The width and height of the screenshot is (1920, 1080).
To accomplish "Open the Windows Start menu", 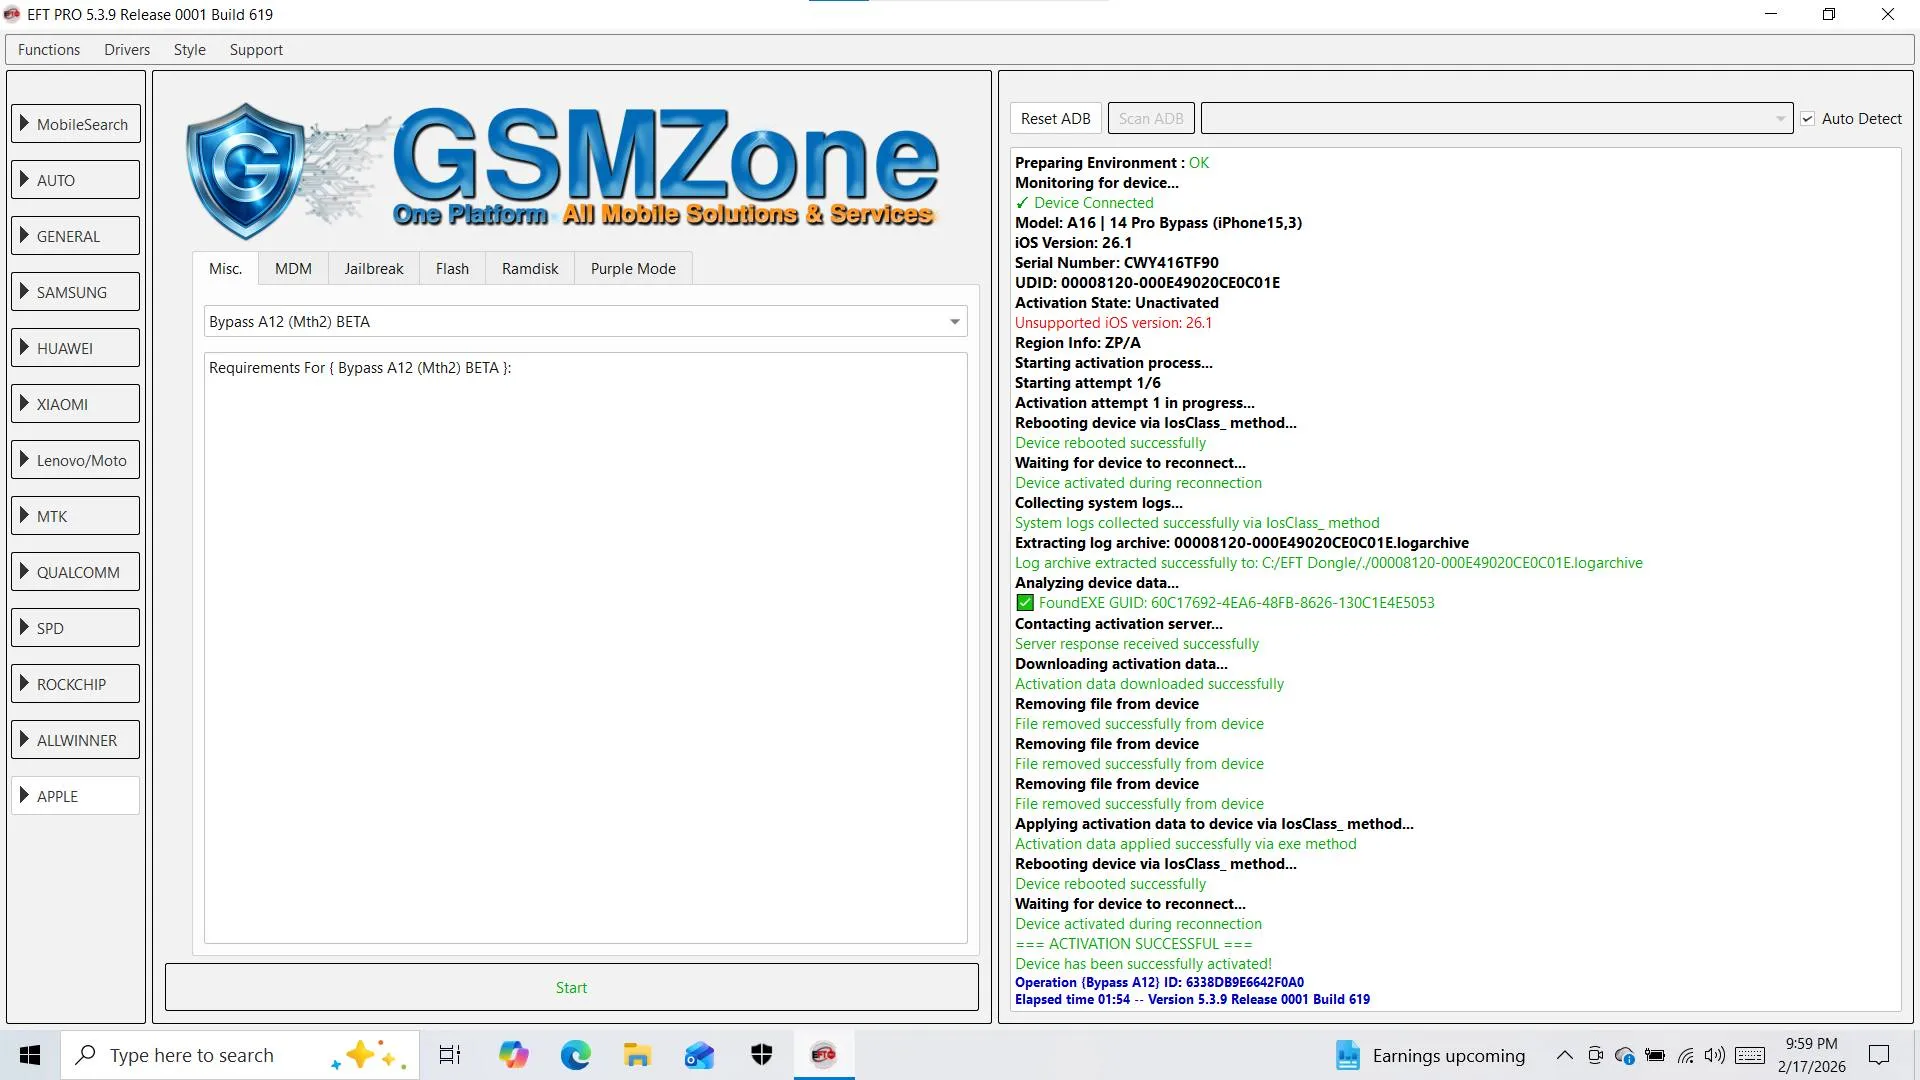I will [30, 1055].
